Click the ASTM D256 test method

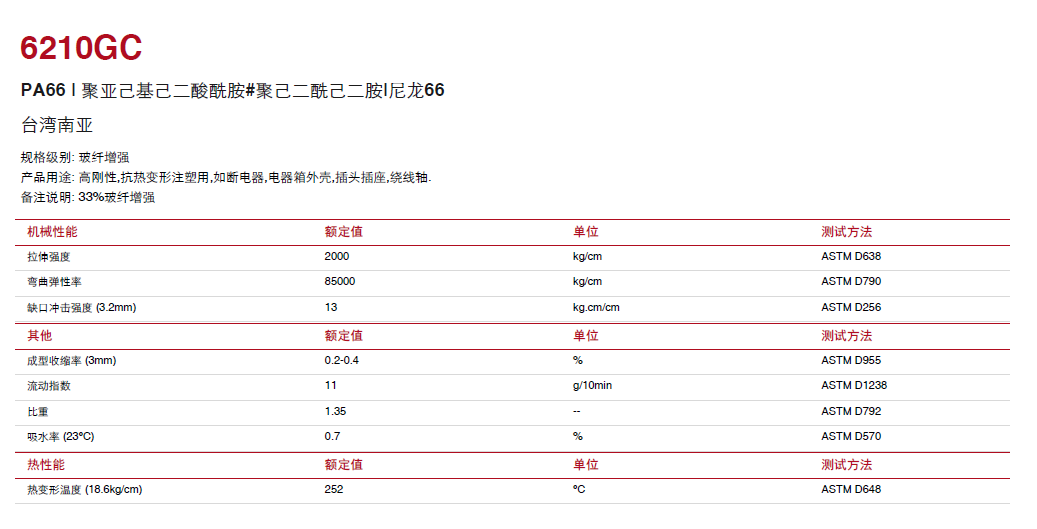pos(851,307)
